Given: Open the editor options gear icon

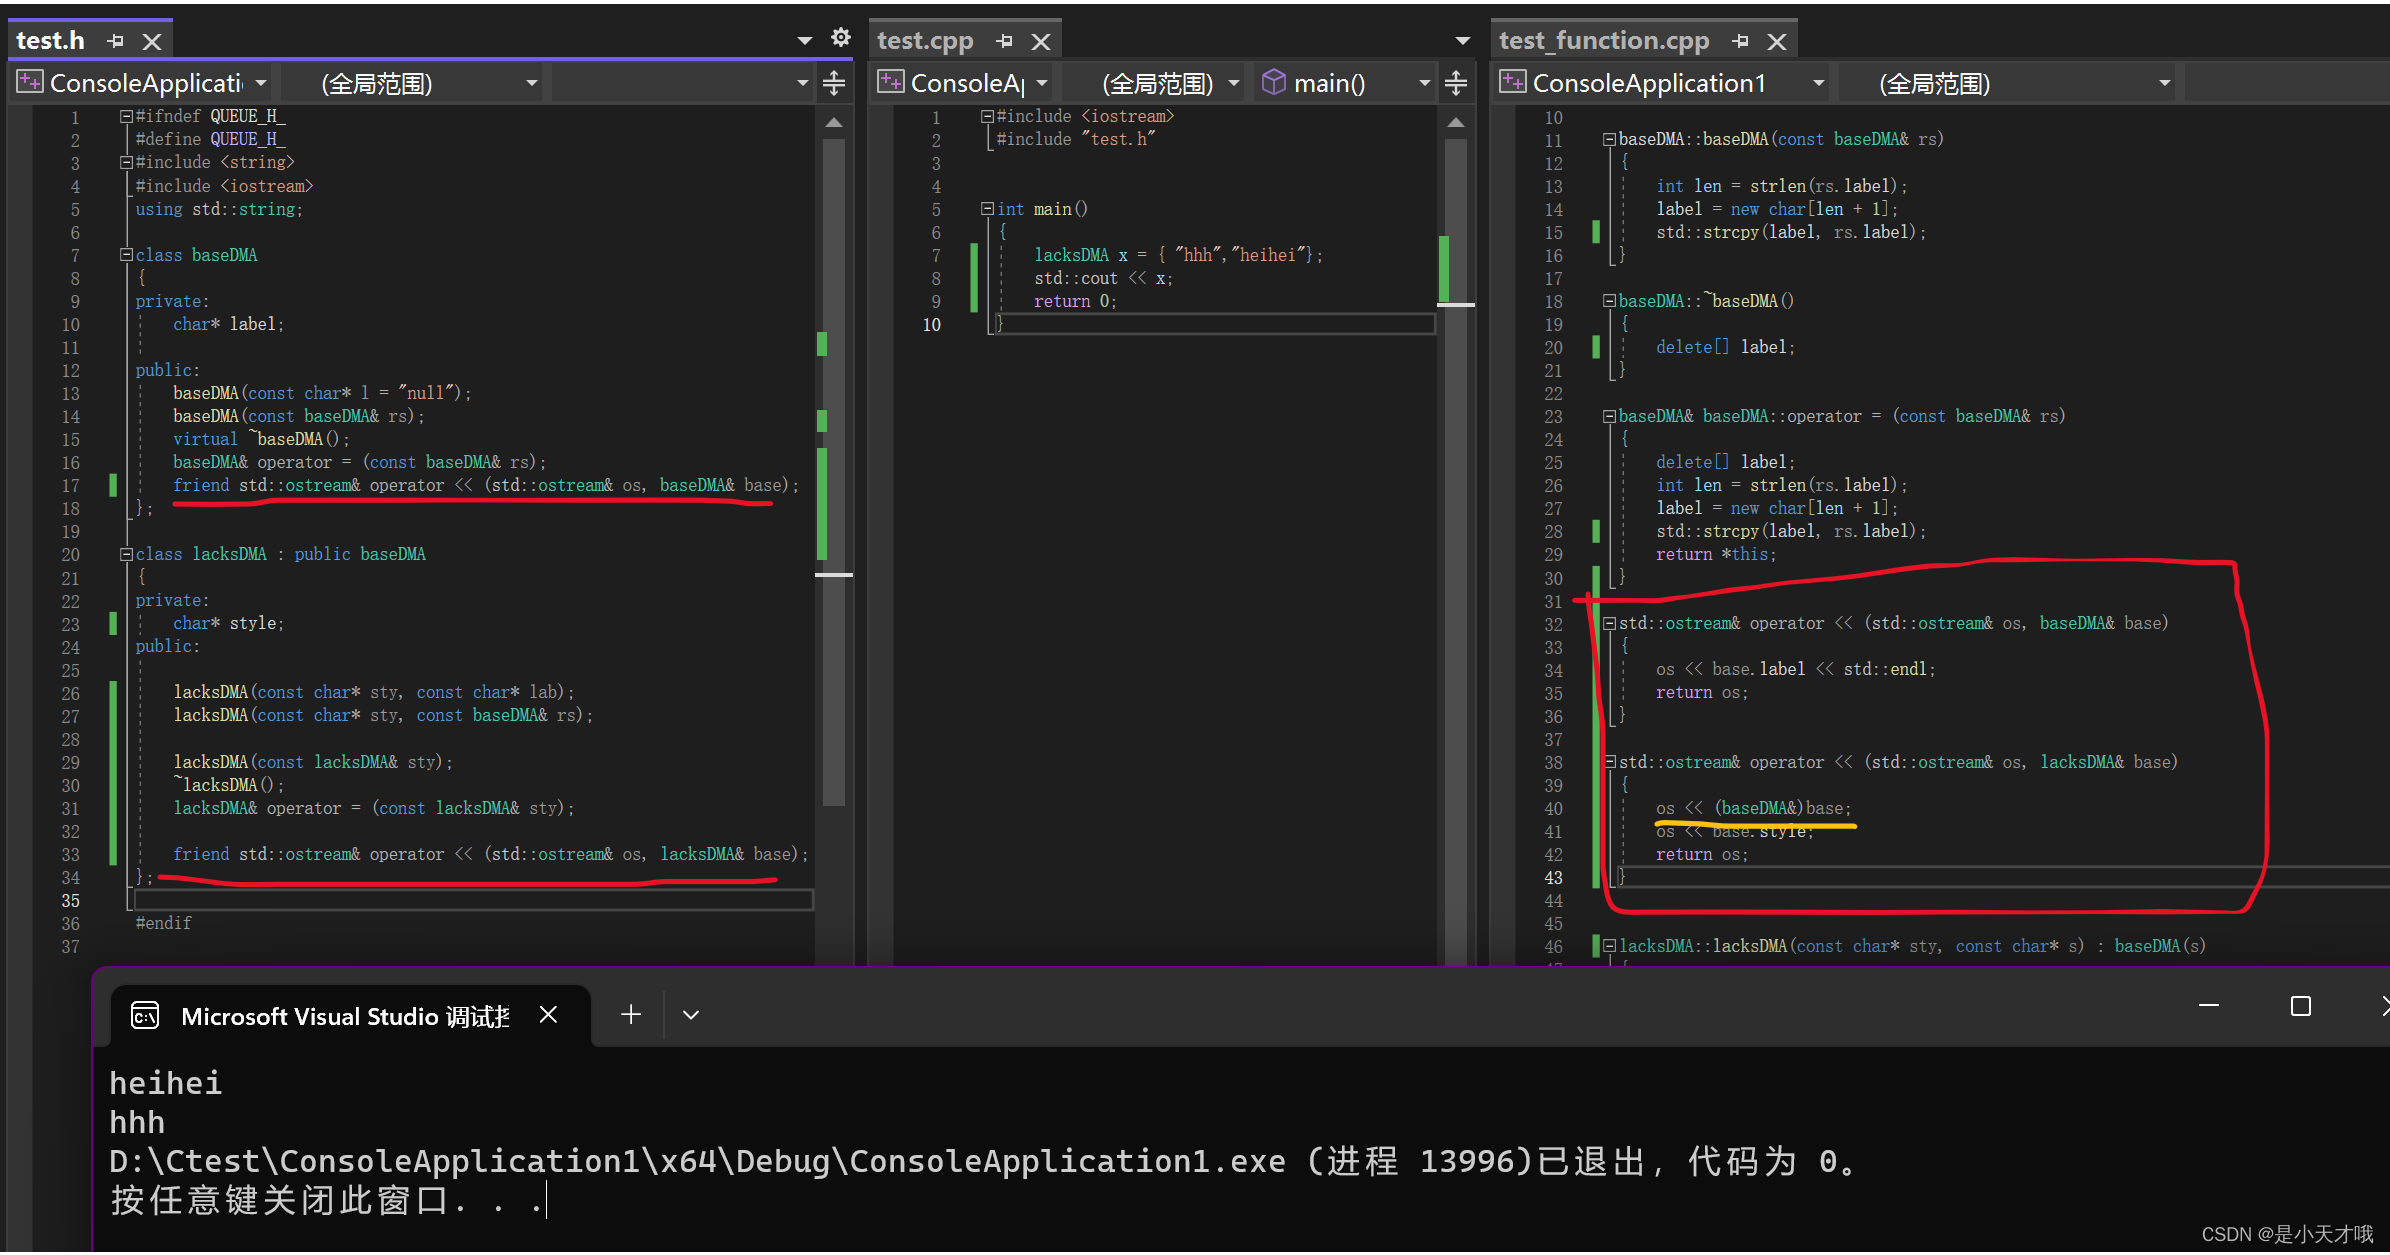Looking at the screenshot, I should pos(840,37).
